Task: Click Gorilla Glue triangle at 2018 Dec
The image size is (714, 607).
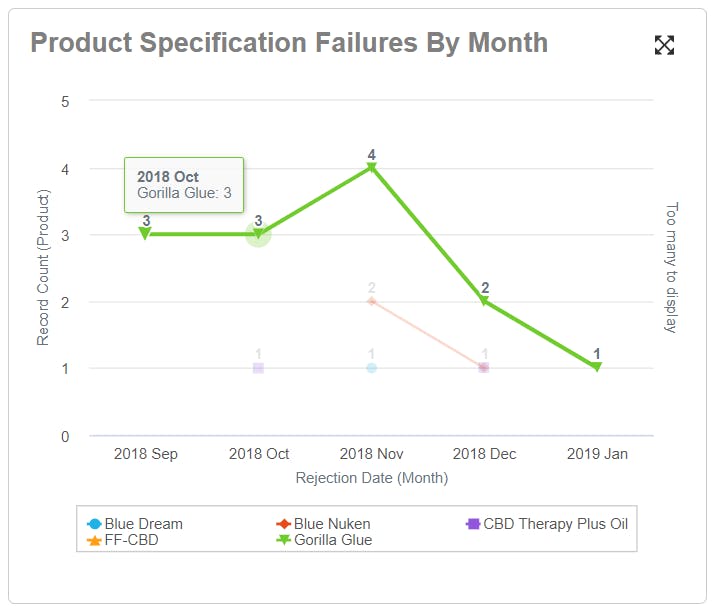Action: pyautogui.click(x=484, y=301)
